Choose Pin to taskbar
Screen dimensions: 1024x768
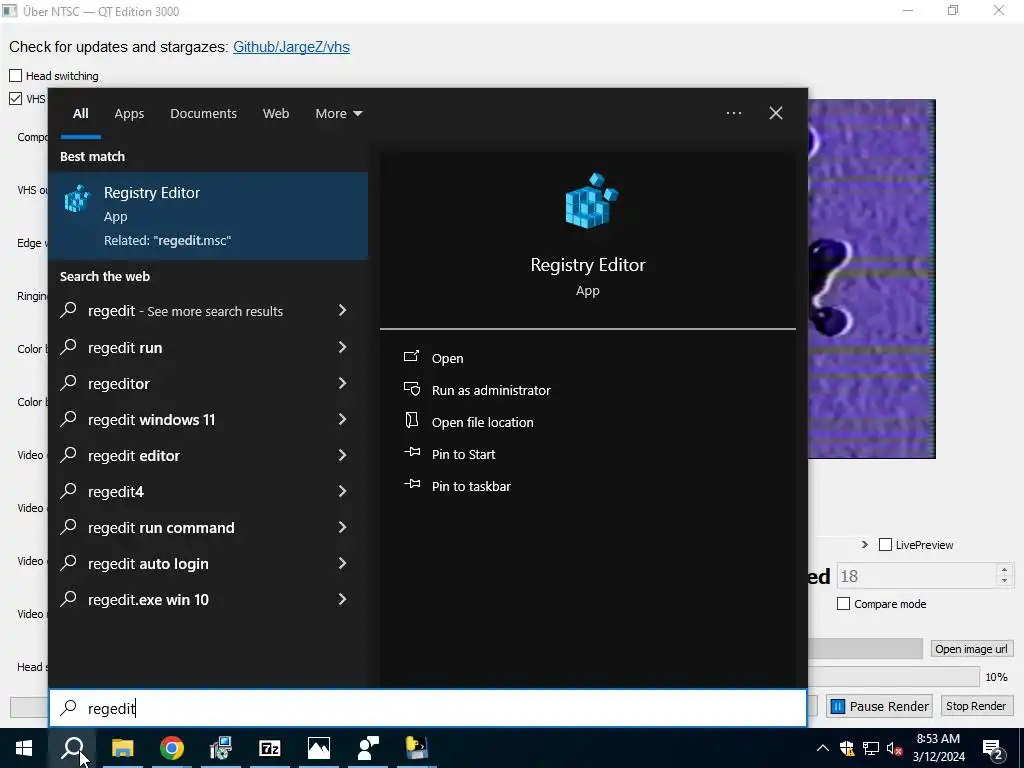tap(471, 486)
